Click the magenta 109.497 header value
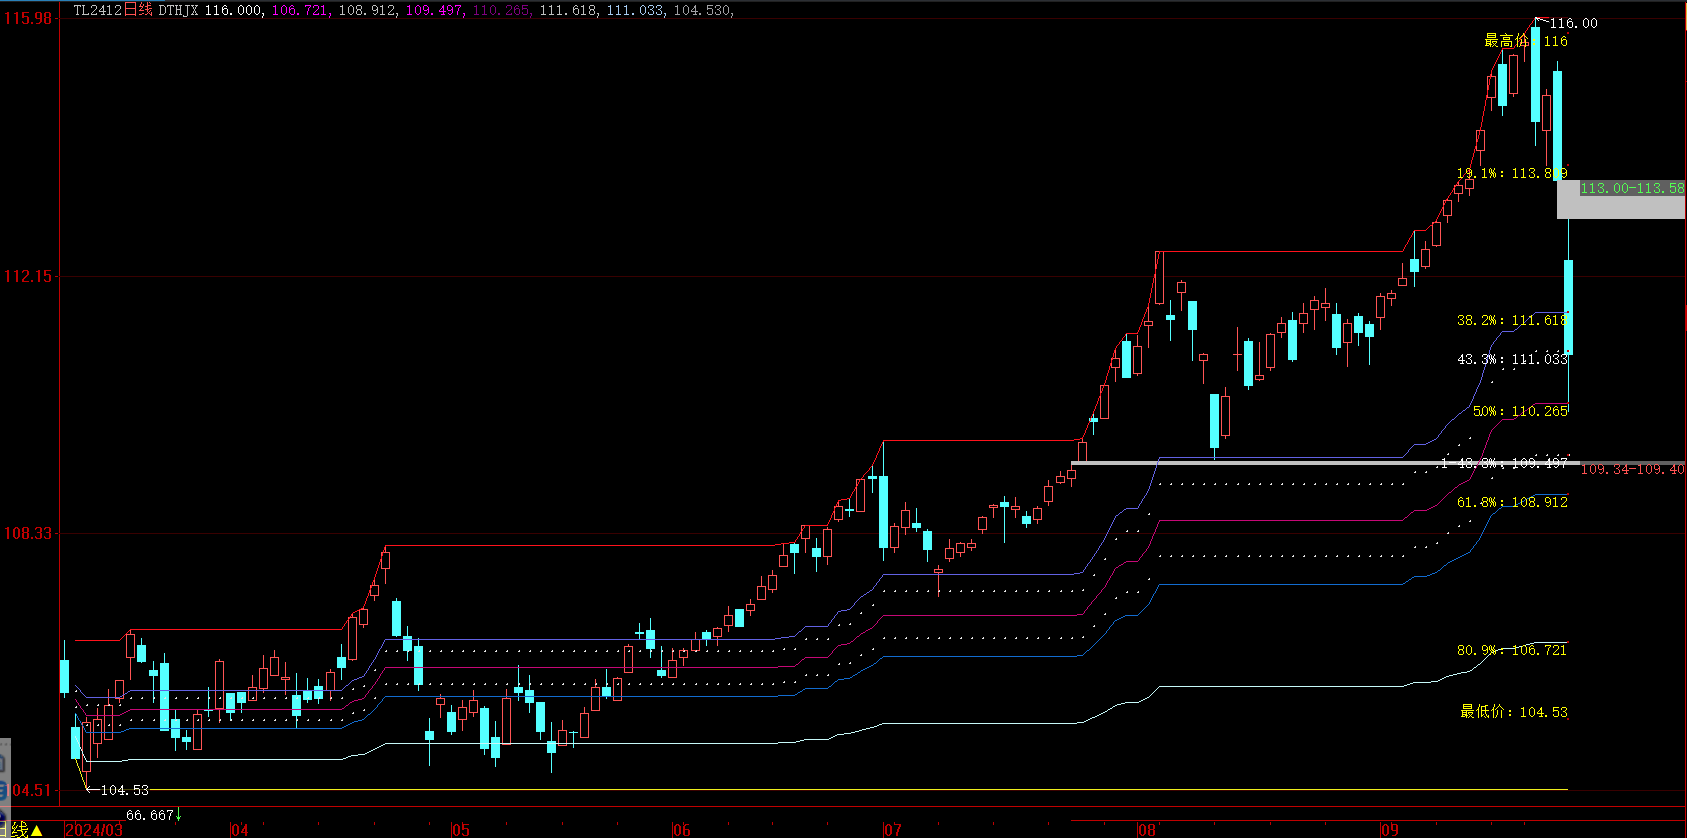Image resolution: width=1687 pixels, height=838 pixels. tap(434, 10)
